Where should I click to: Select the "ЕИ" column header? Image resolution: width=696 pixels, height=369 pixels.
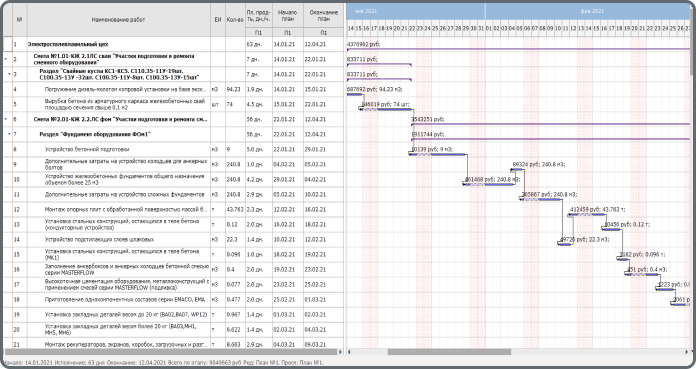tap(218, 20)
